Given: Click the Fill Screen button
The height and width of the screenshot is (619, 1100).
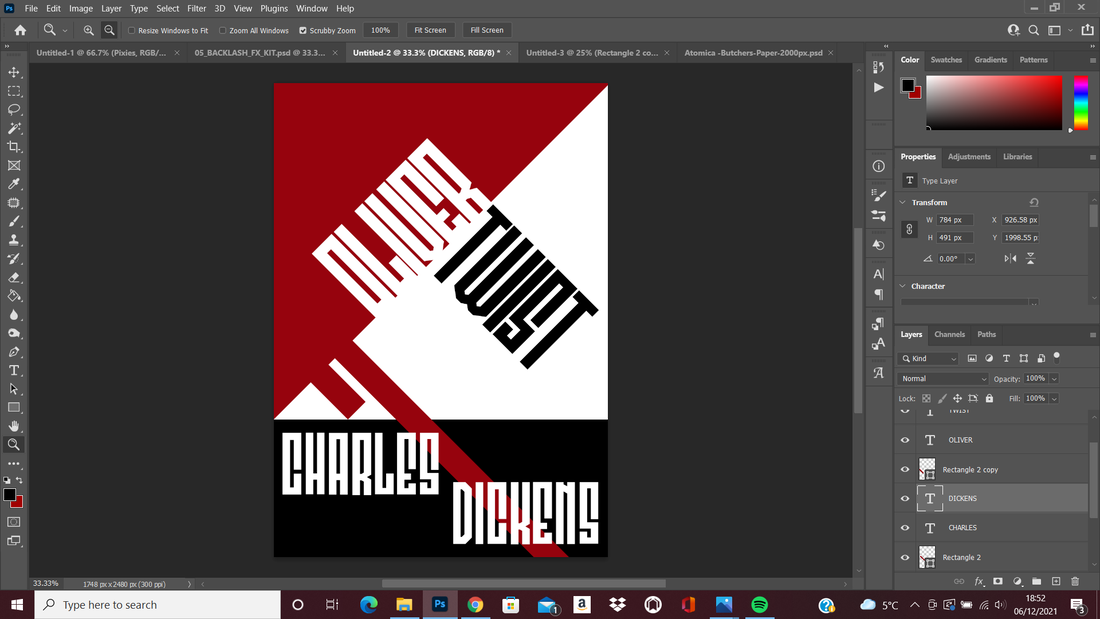Looking at the screenshot, I should coord(487,30).
